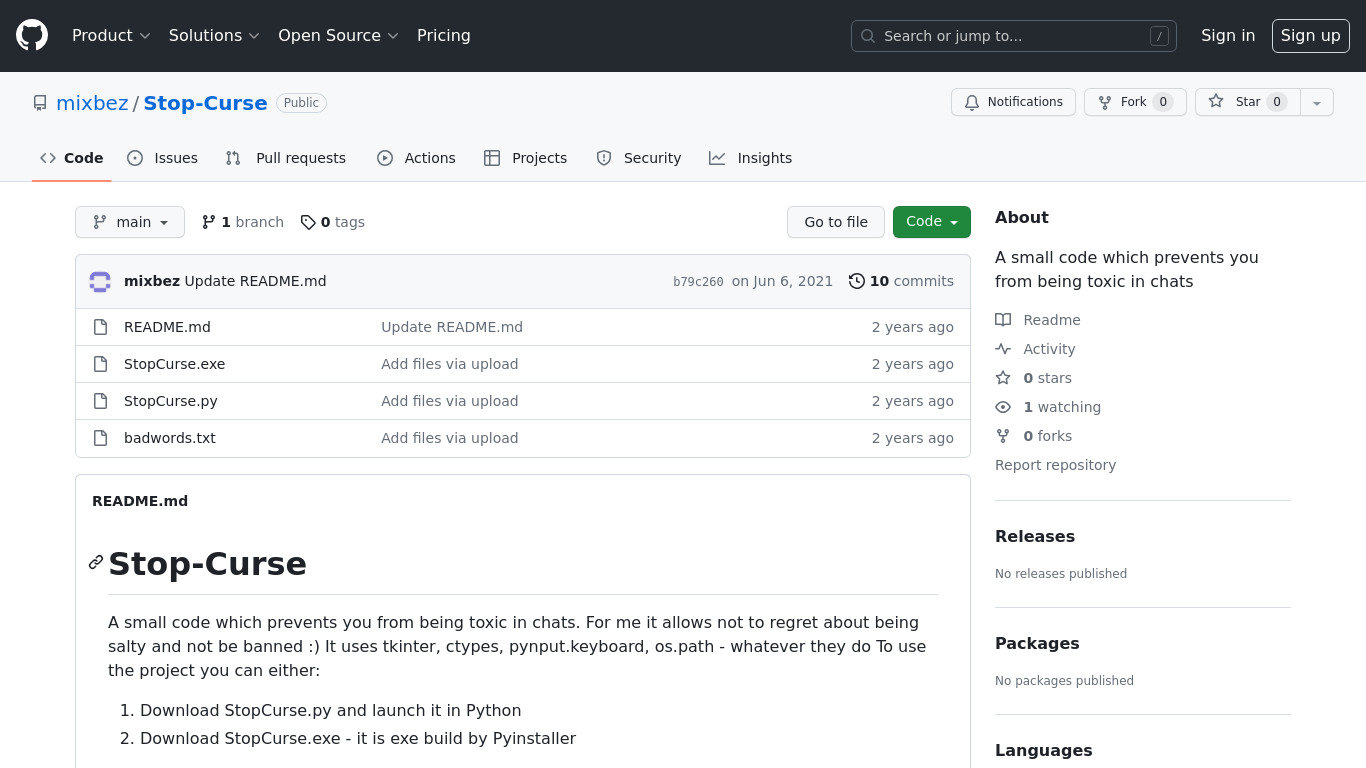The height and width of the screenshot is (768, 1366).
Task: Open the main branch selector
Action: click(130, 222)
